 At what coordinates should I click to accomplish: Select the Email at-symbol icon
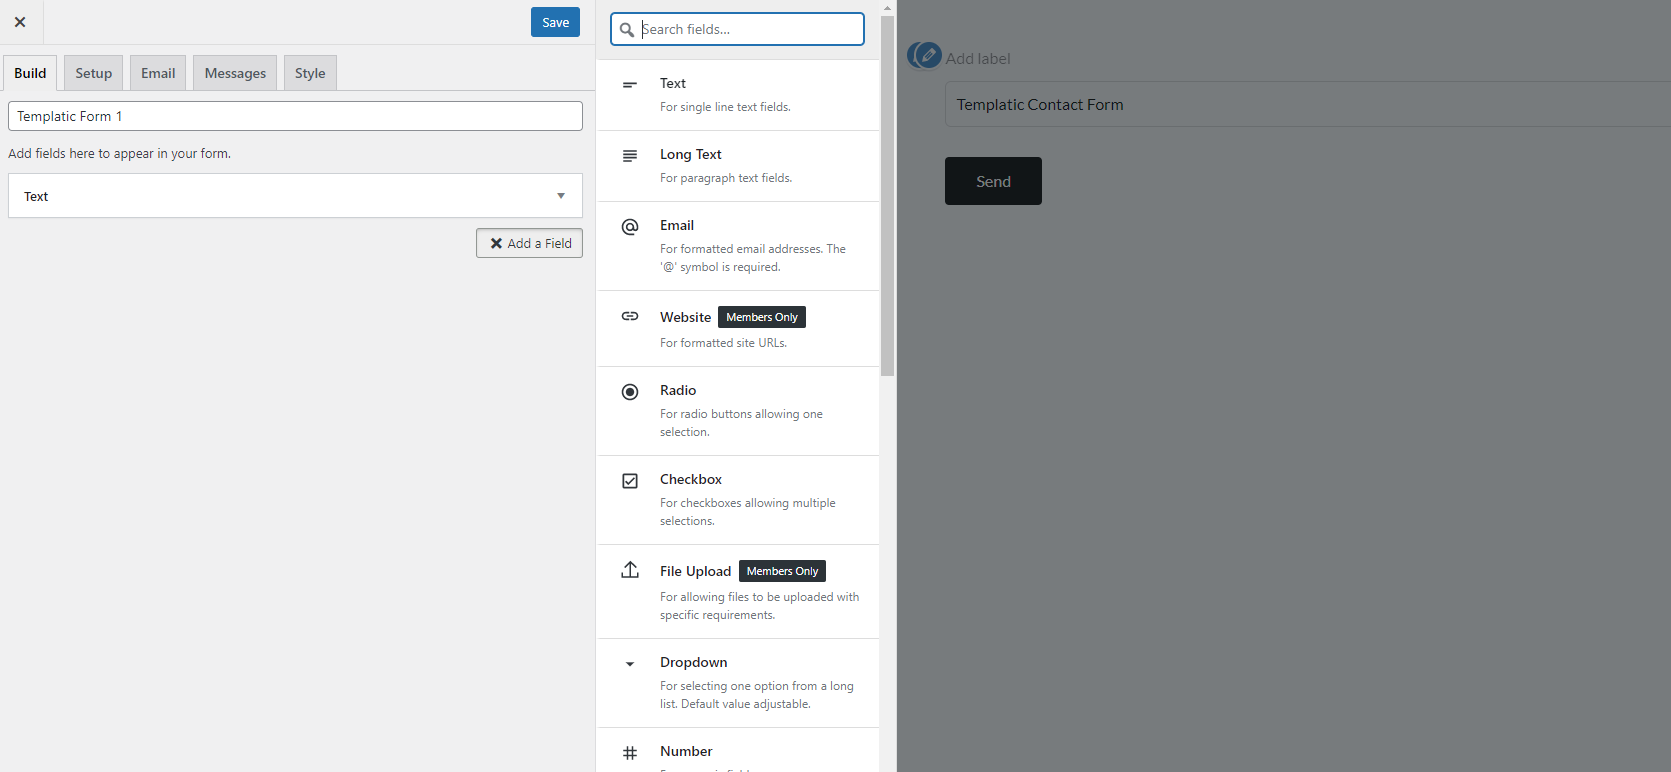pyautogui.click(x=630, y=227)
